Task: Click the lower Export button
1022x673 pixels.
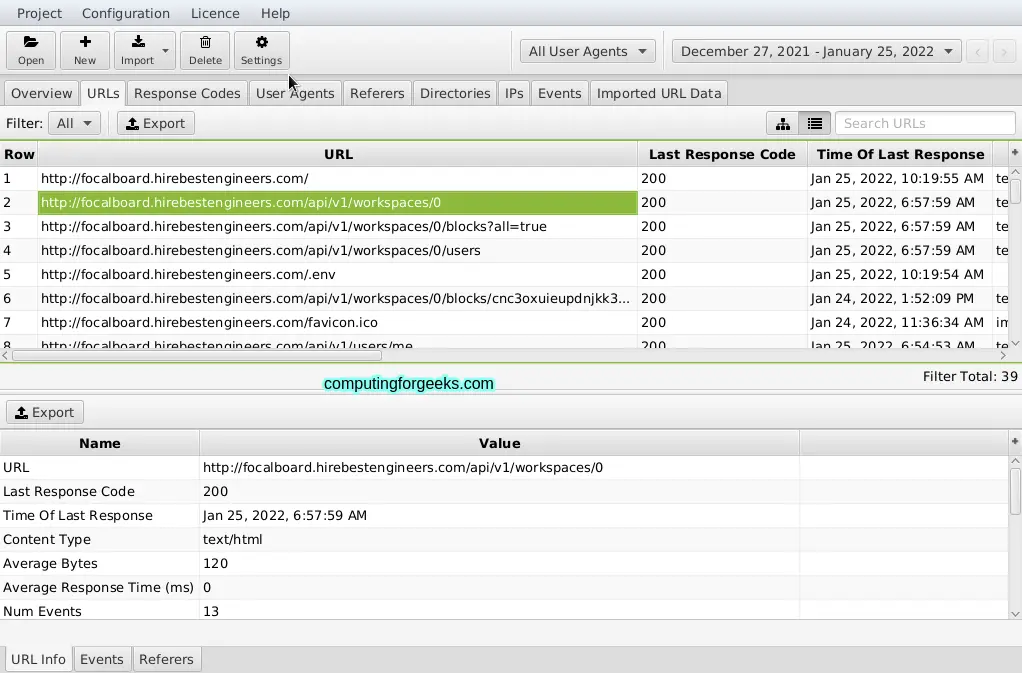Action: tap(45, 412)
